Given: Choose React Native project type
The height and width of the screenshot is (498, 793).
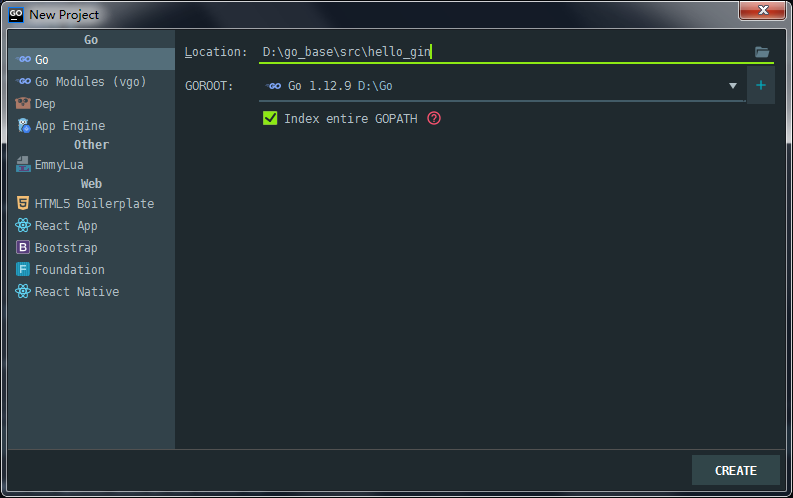Looking at the screenshot, I should 91,291.
